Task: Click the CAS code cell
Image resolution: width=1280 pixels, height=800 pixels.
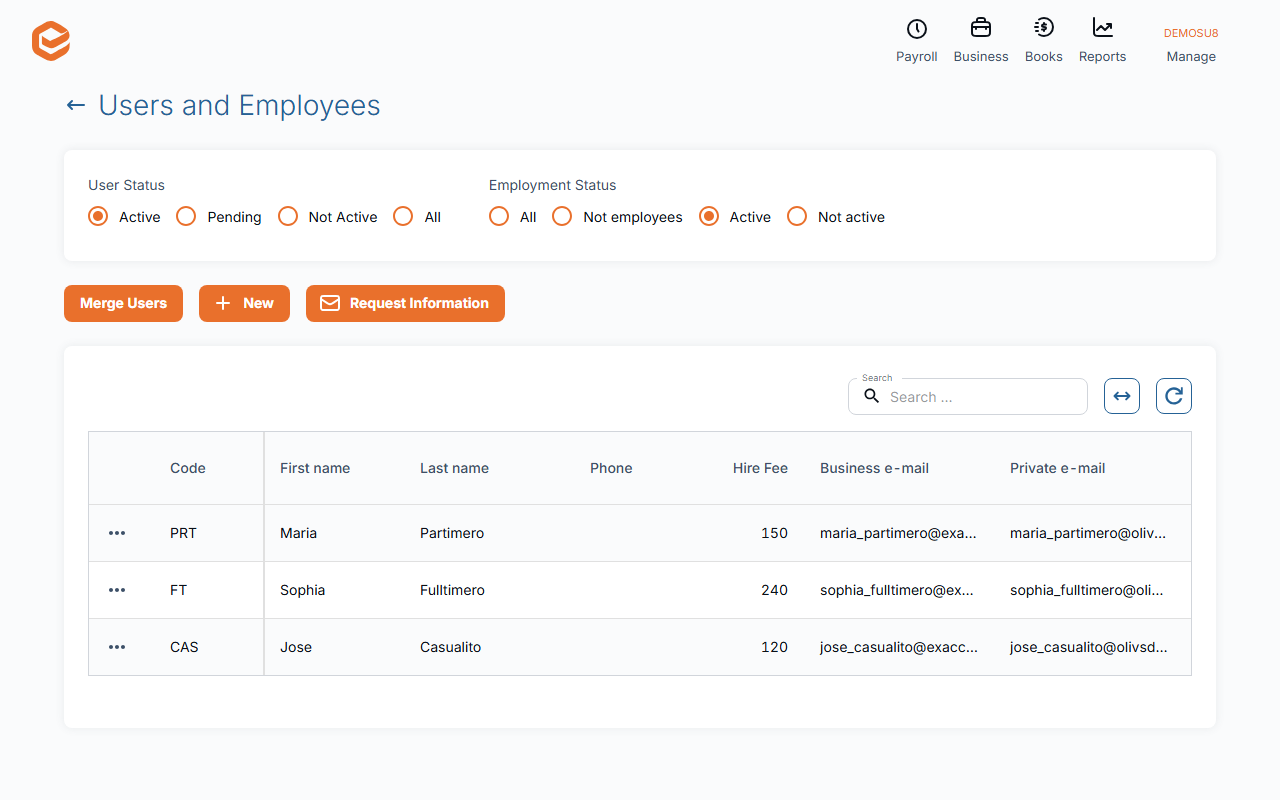Action: pyautogui.click(x=184, y=647)
